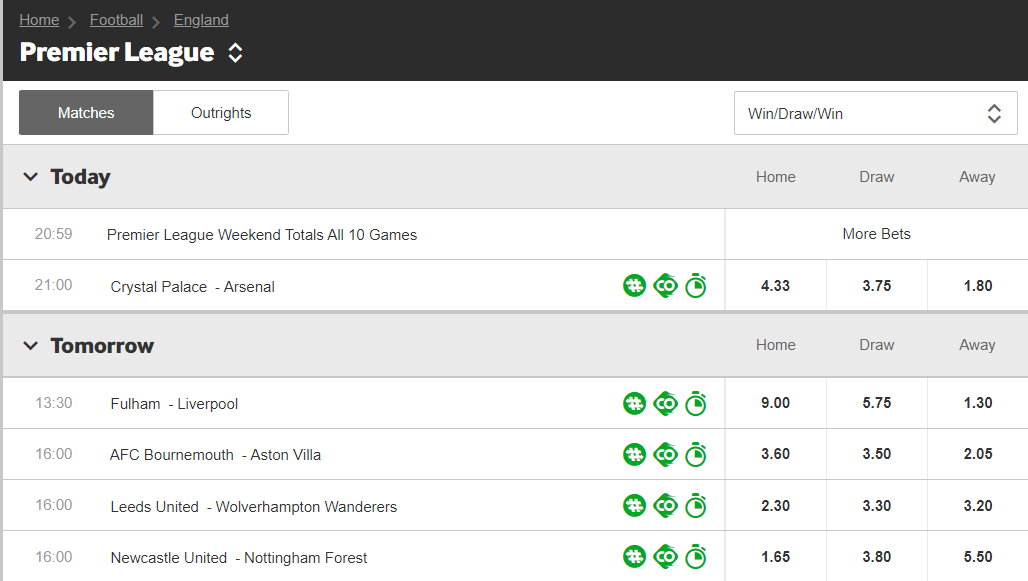Image resolution: width=1028 pixels, height=581 pixels.
Task: Click the stopwatch icon for AFC Bournemouth - Aston Villa
Action: [x=696, y=455]
